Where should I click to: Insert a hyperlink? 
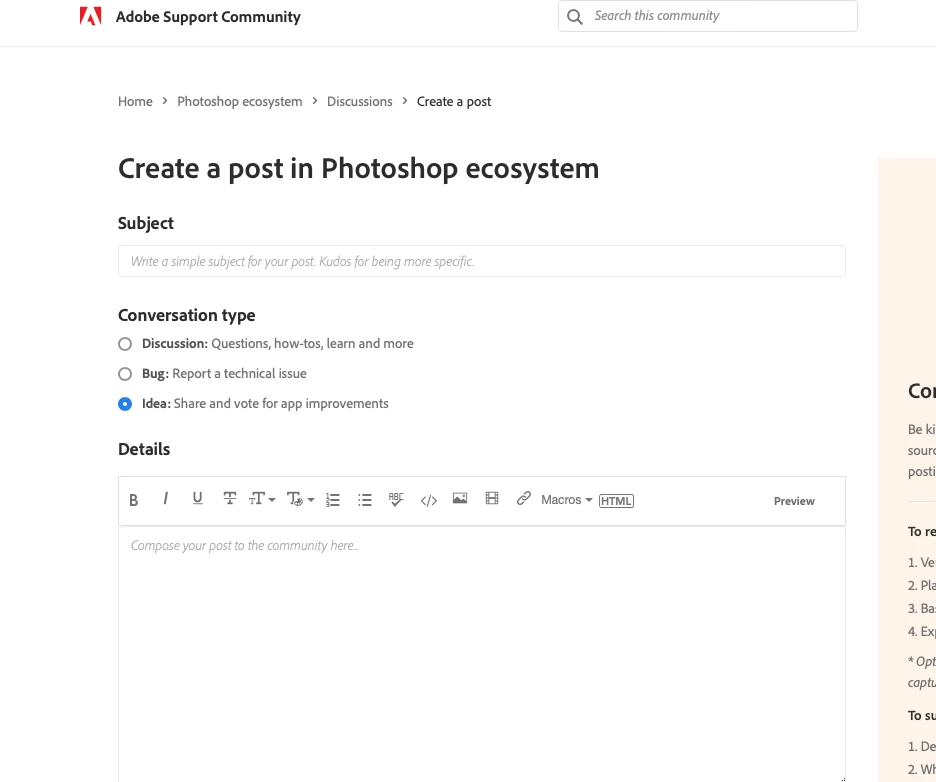coord(524,498)
